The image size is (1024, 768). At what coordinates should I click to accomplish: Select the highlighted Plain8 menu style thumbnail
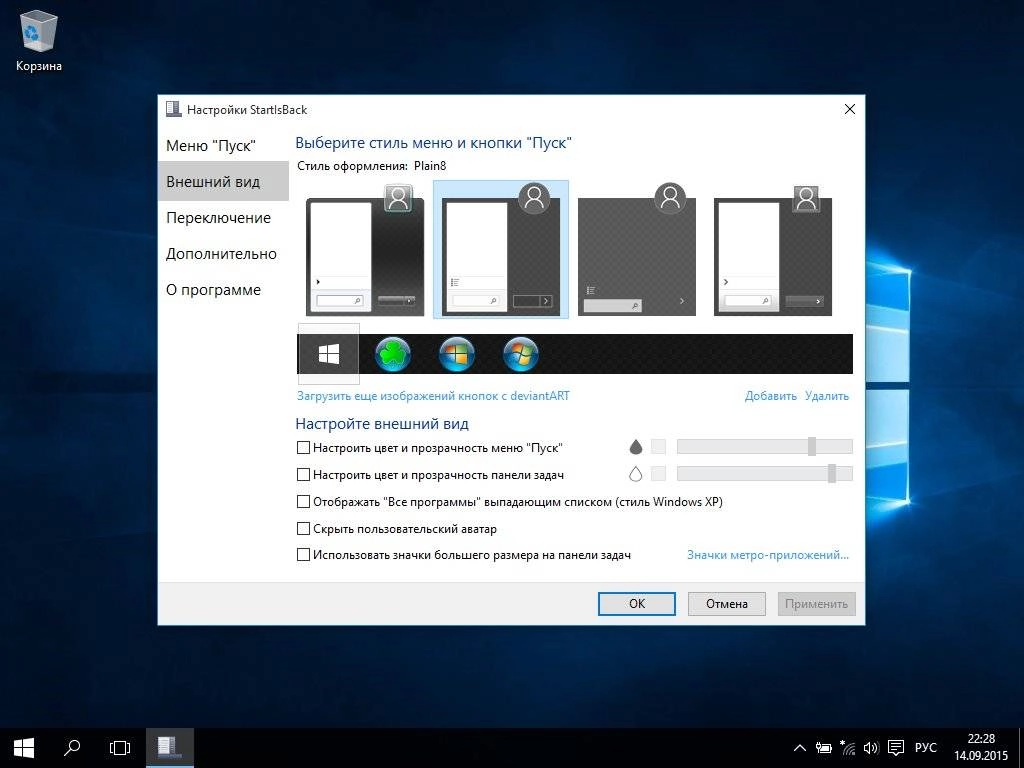click(x=501, y=249)
